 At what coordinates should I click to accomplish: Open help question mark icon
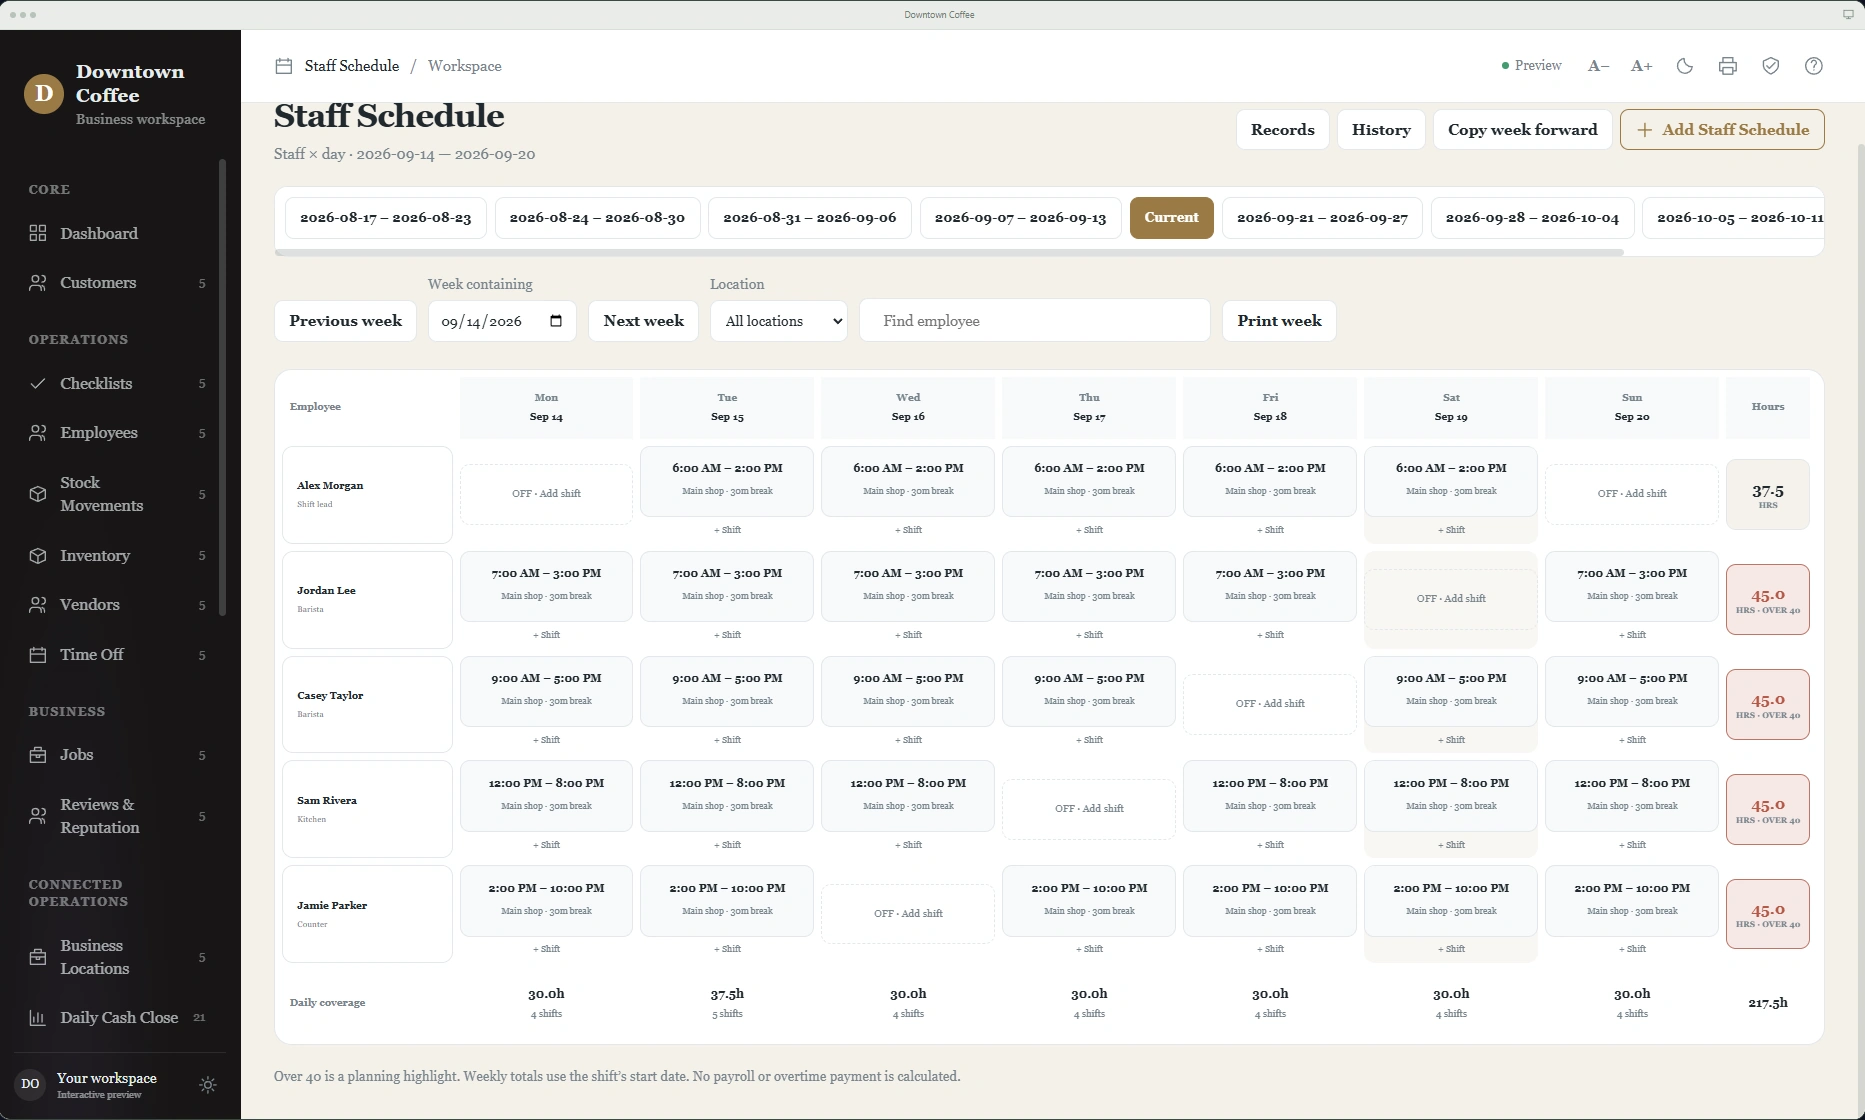tap(1814, 66)
